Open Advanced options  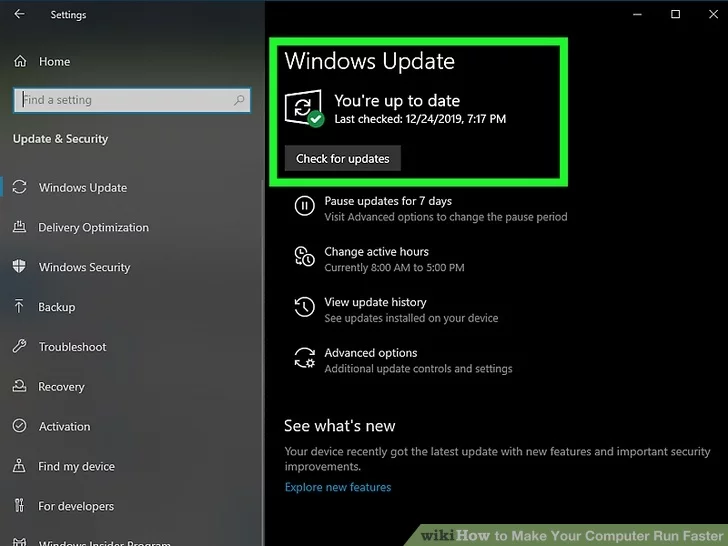click(370, 353)
